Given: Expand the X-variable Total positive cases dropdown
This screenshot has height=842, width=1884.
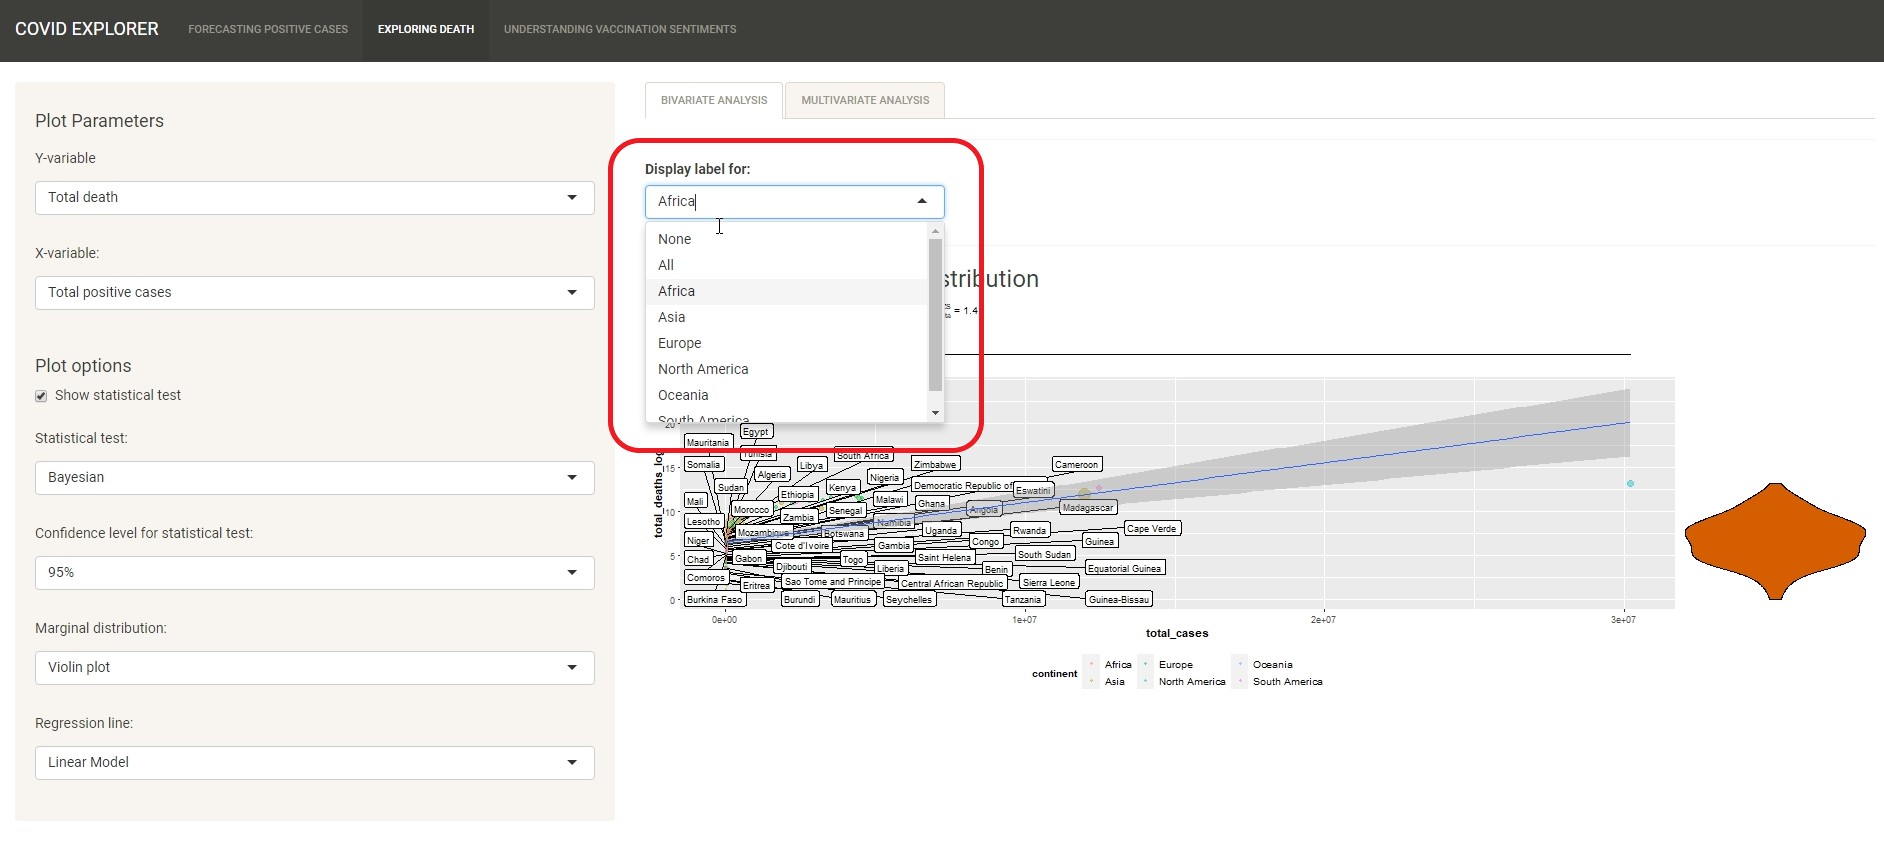Looking at the screenshot, I should click(x=314, y=293).
